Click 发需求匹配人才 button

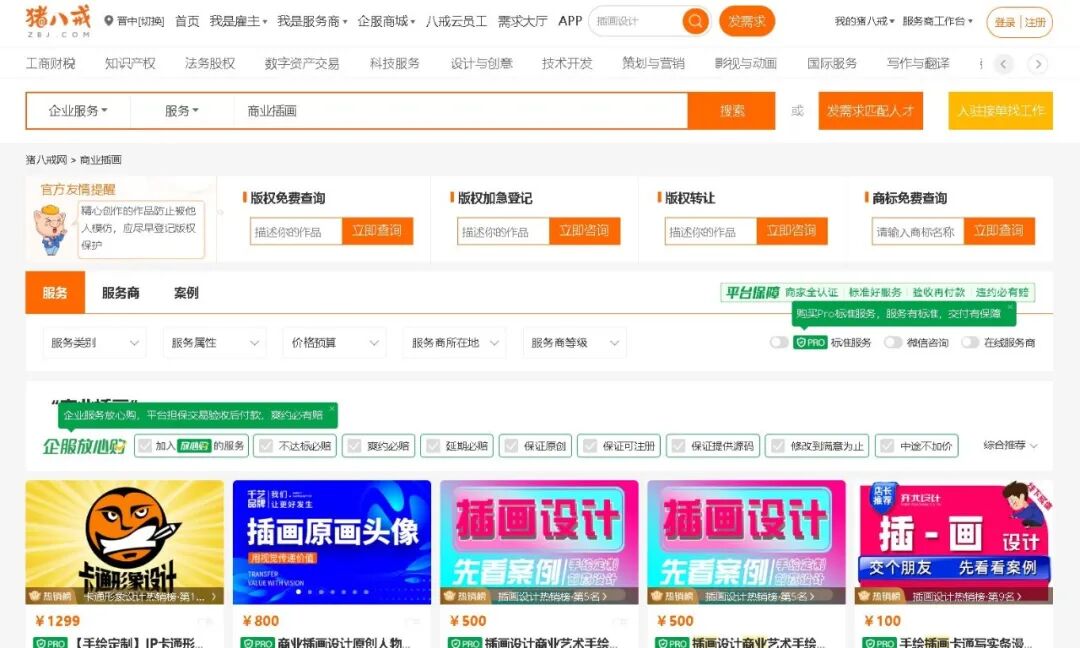[871, 111]
